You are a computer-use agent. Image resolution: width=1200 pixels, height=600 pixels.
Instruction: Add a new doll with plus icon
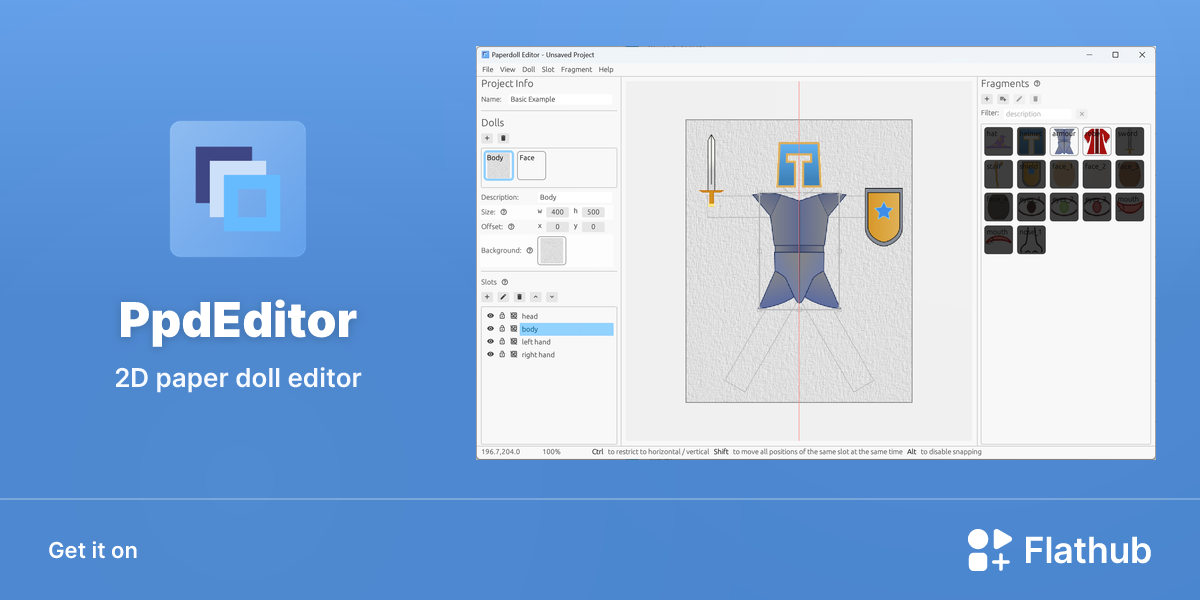tap(487, 138)
